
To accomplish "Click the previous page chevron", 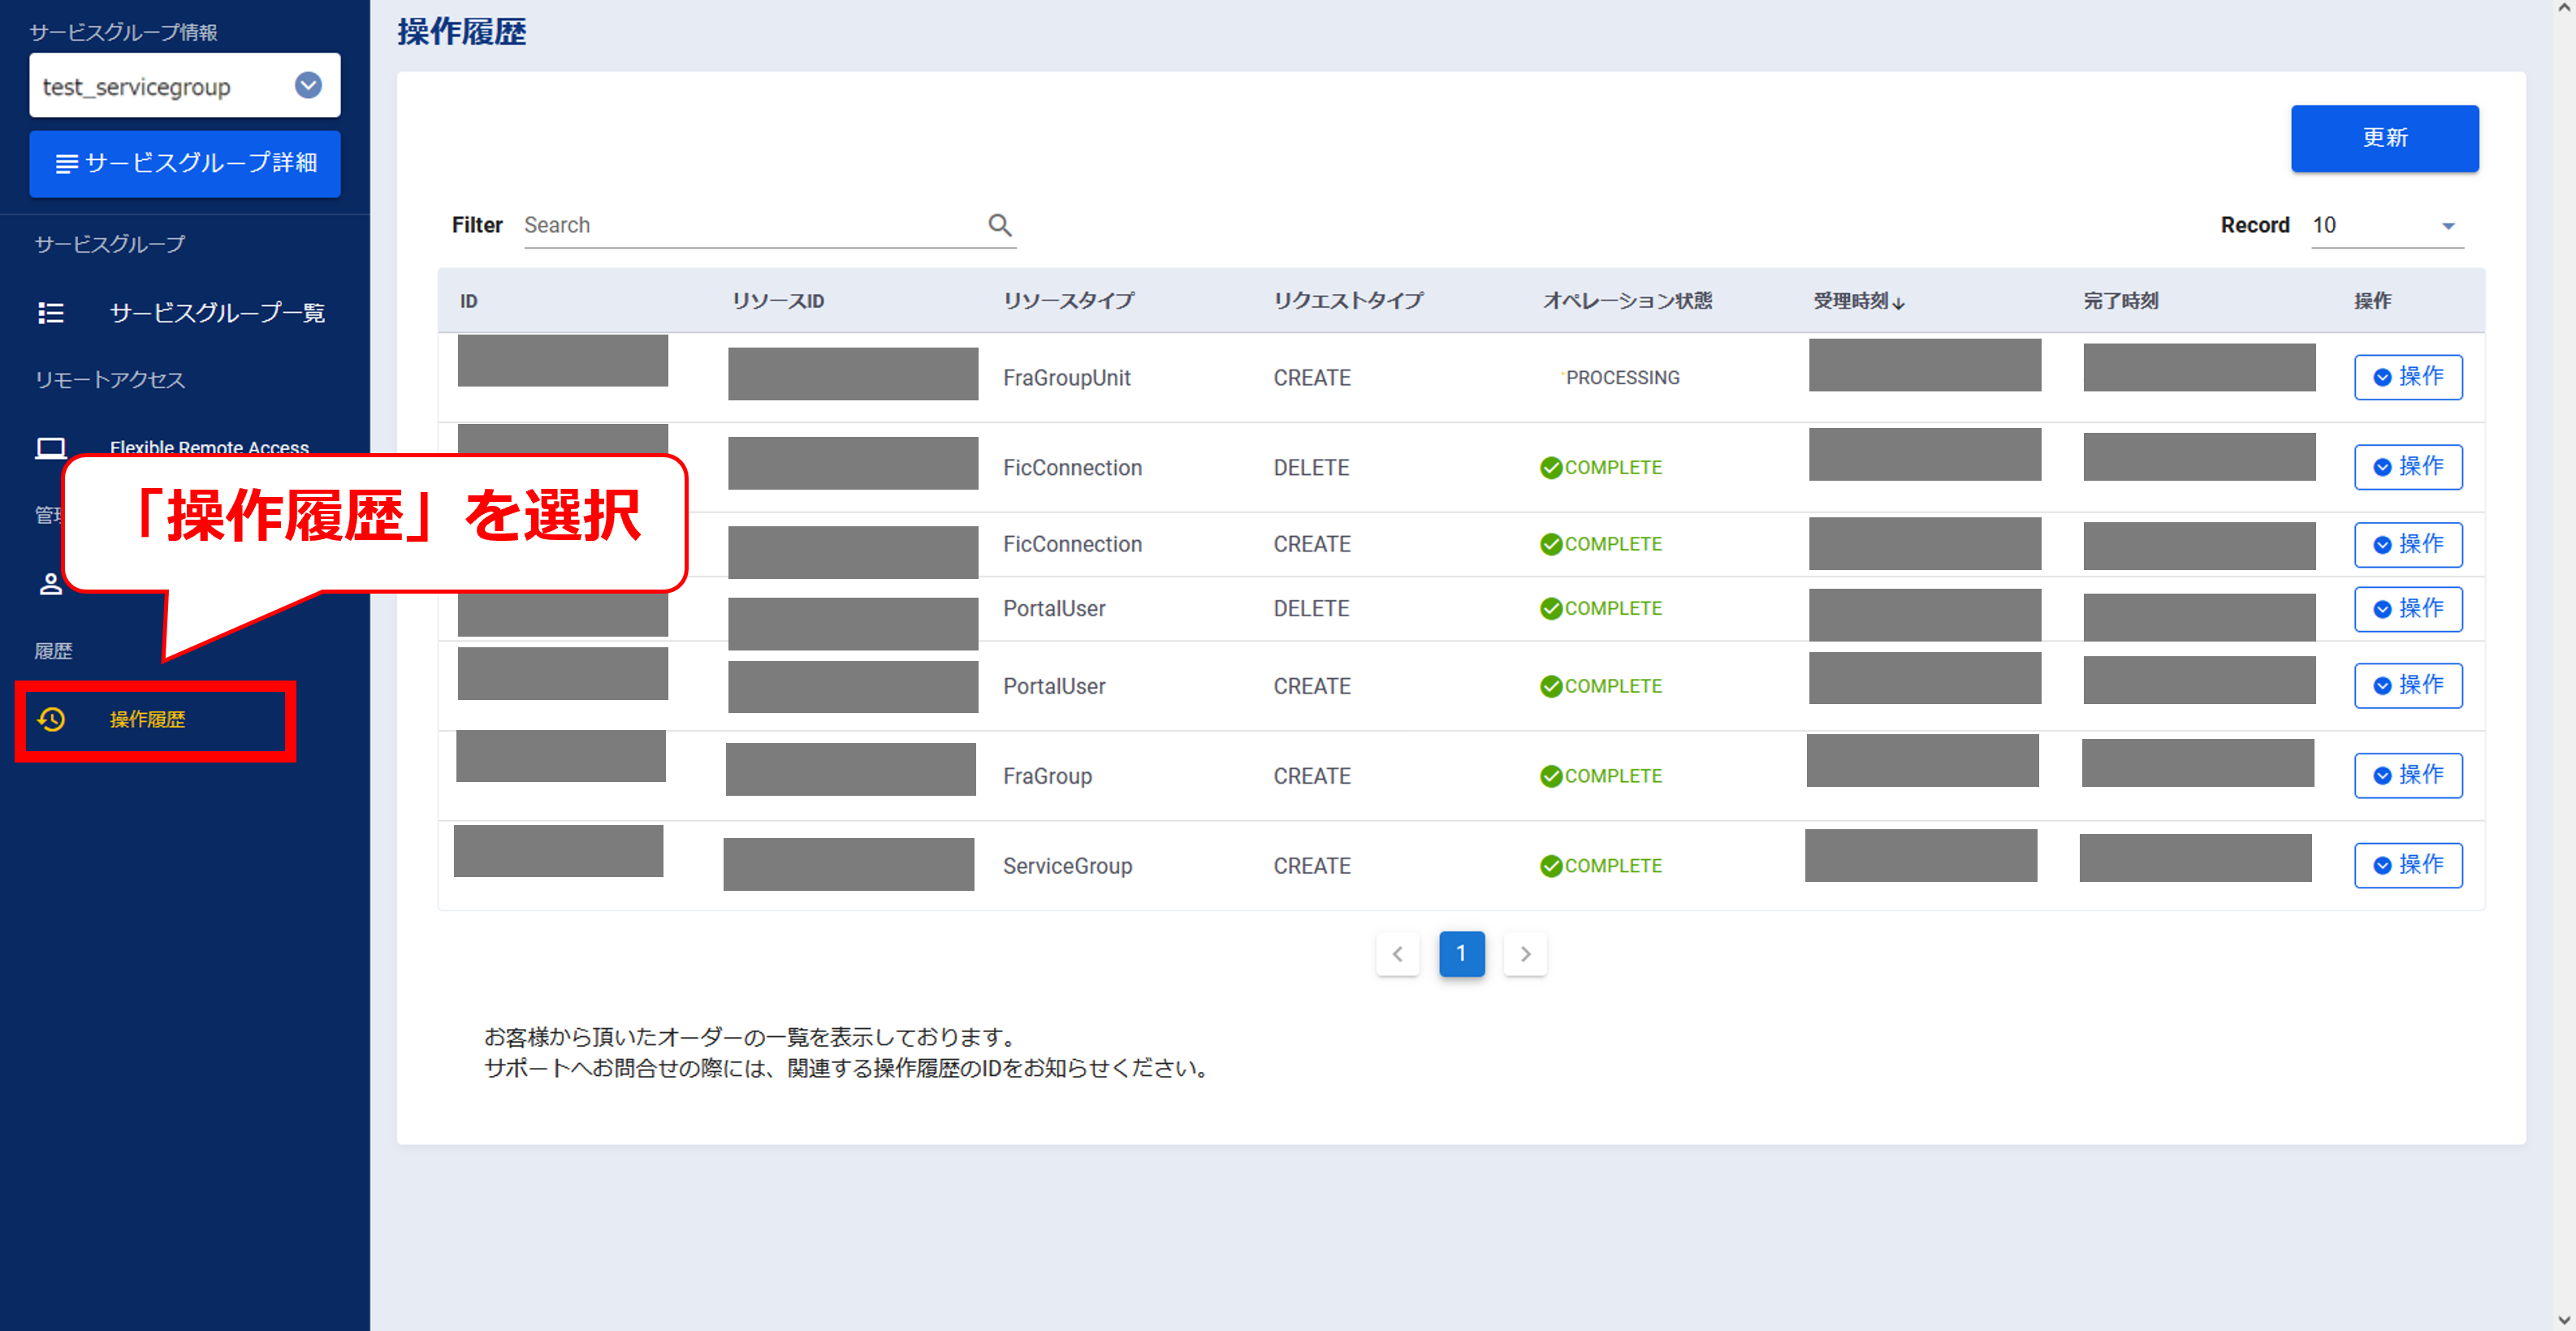I will 1397,953.
